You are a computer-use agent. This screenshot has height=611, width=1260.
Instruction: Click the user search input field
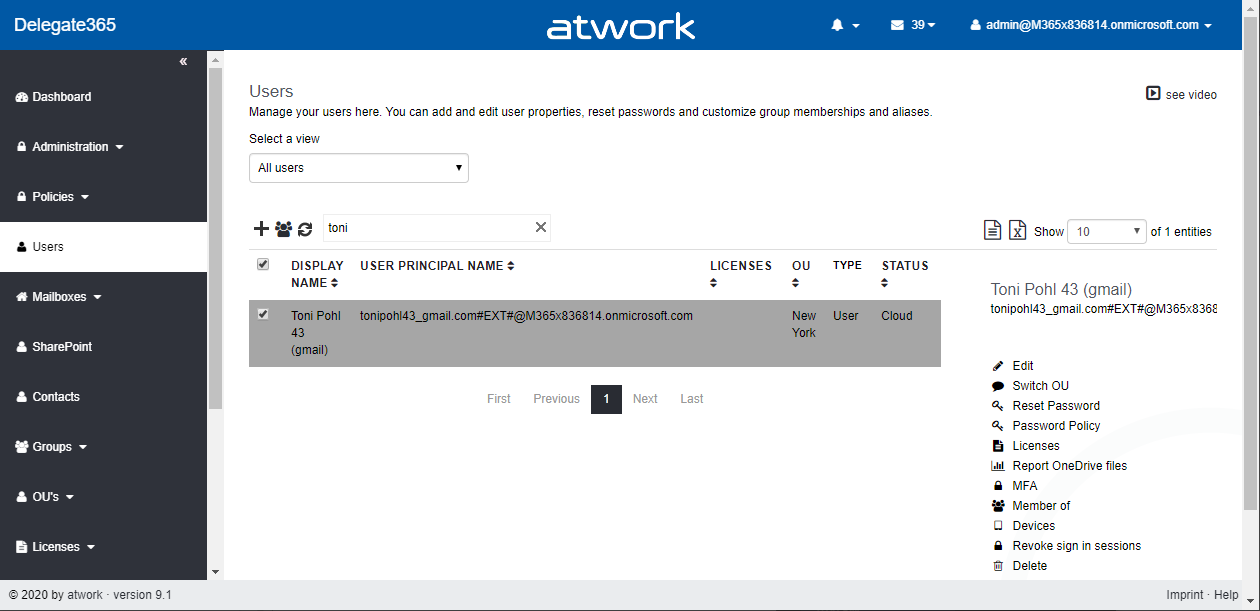pos(428,228)
